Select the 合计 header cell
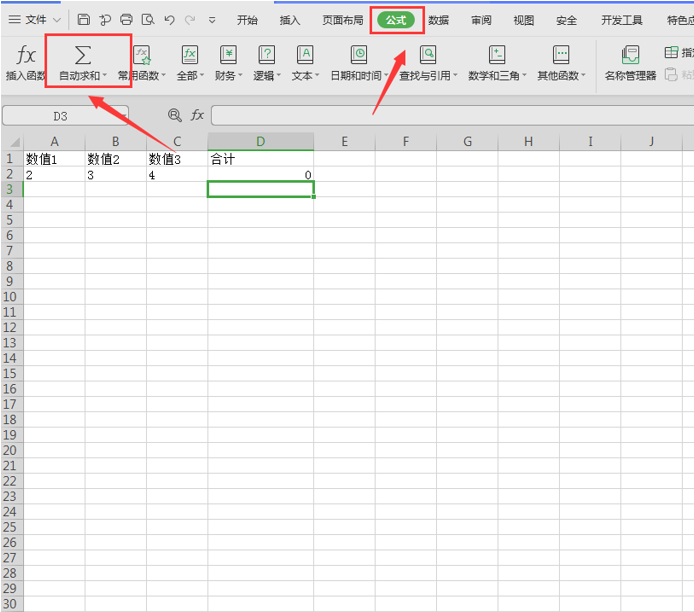This screenshot has height=612, width=694. (x=261, y=158)
